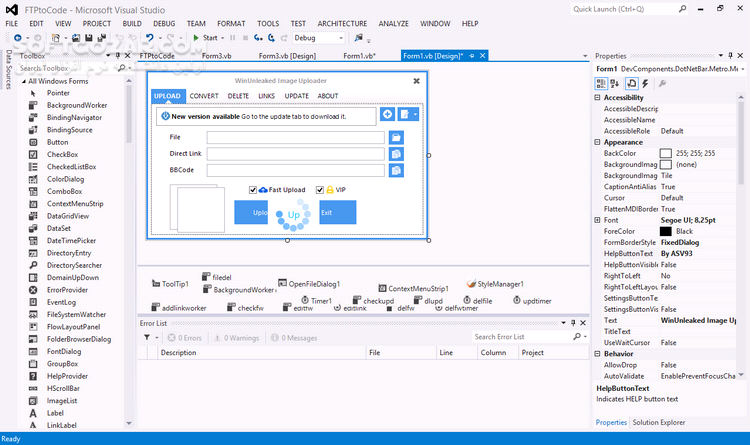Screen dimensions: 750x445
Task: Click the Search Toolbox field
Action: [x=67, y=68]
